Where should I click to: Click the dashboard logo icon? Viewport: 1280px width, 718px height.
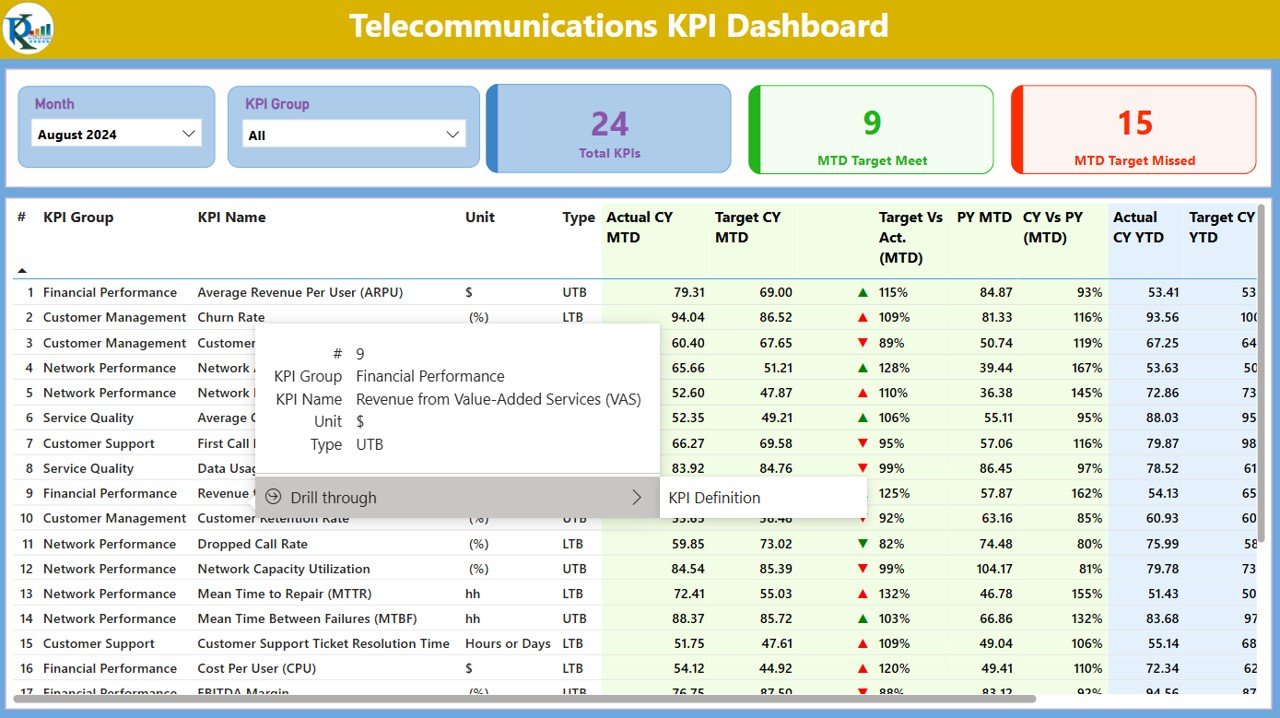(x=28, y=28)
